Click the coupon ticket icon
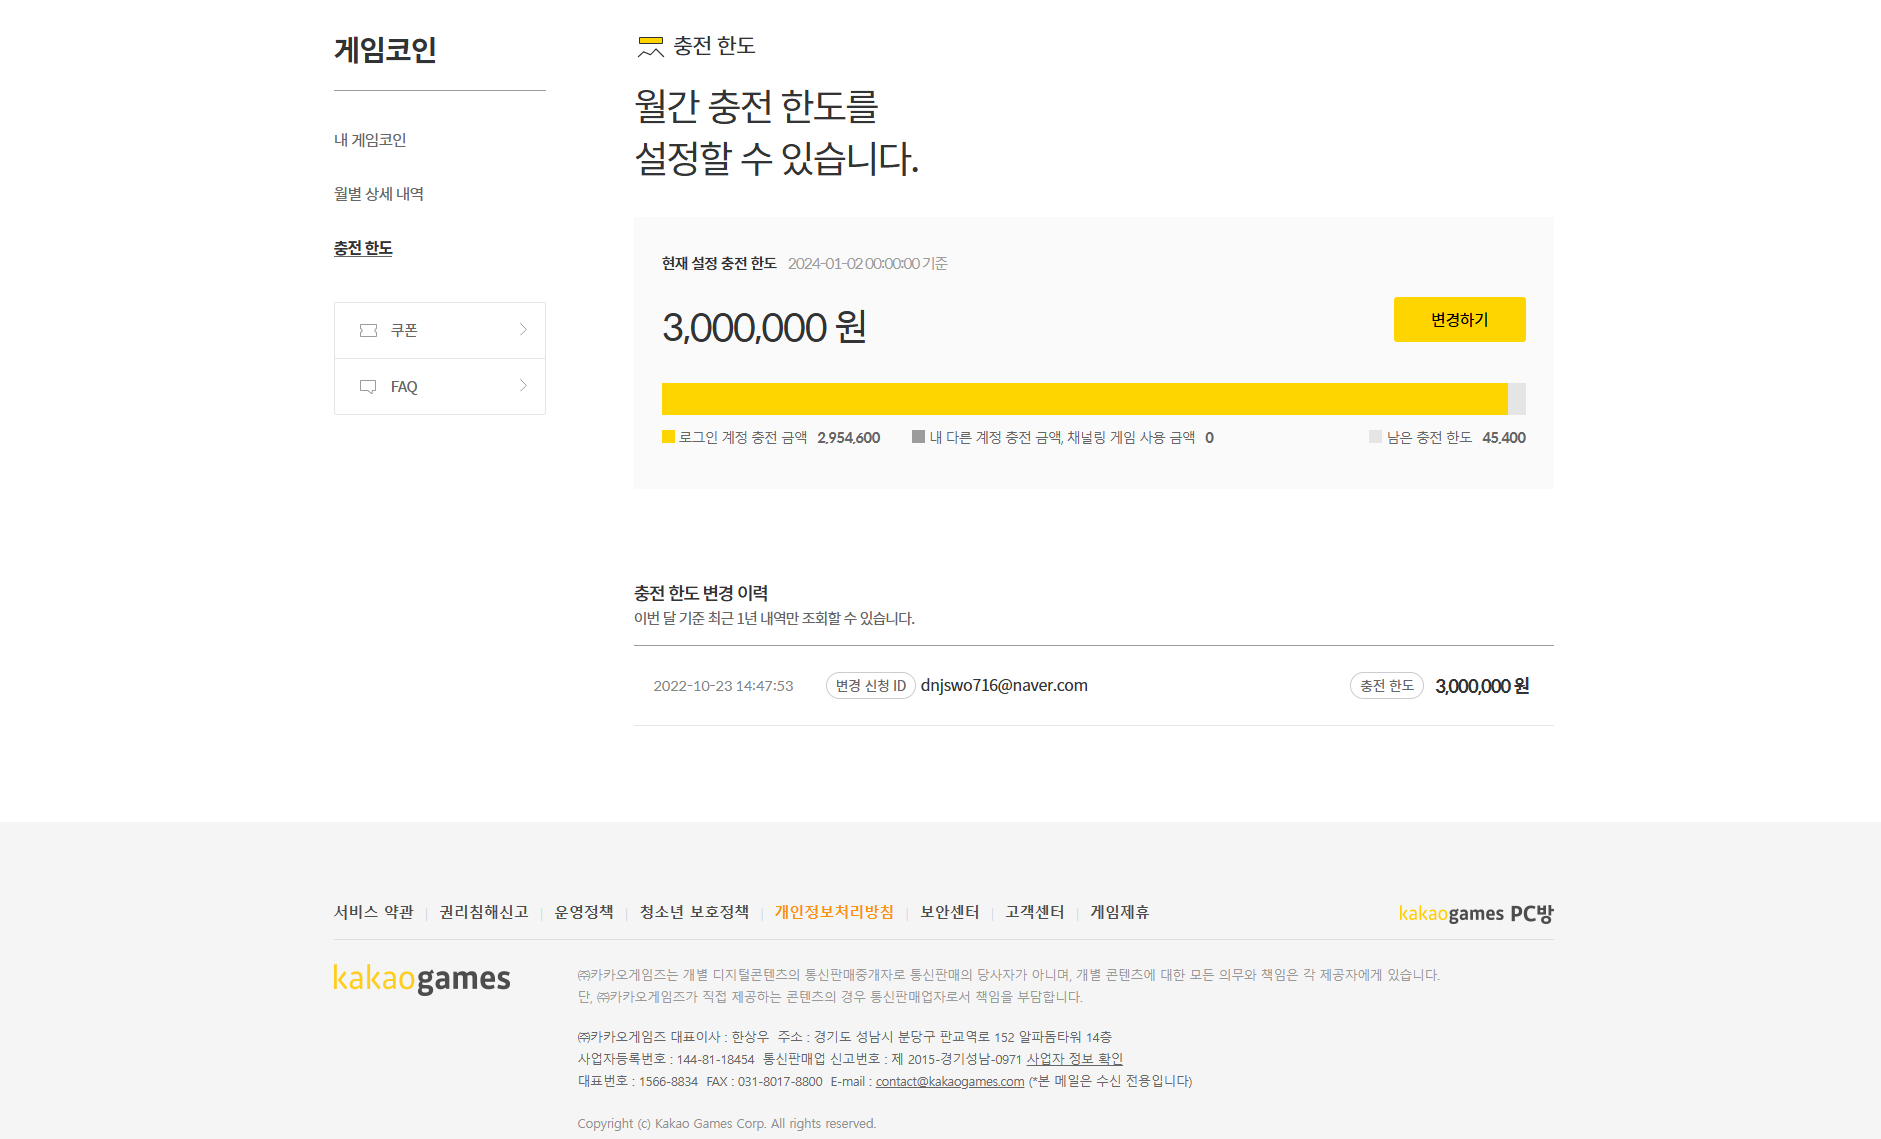The width and height of the screenshot is (1881, 1139). (x=368, y=330)
